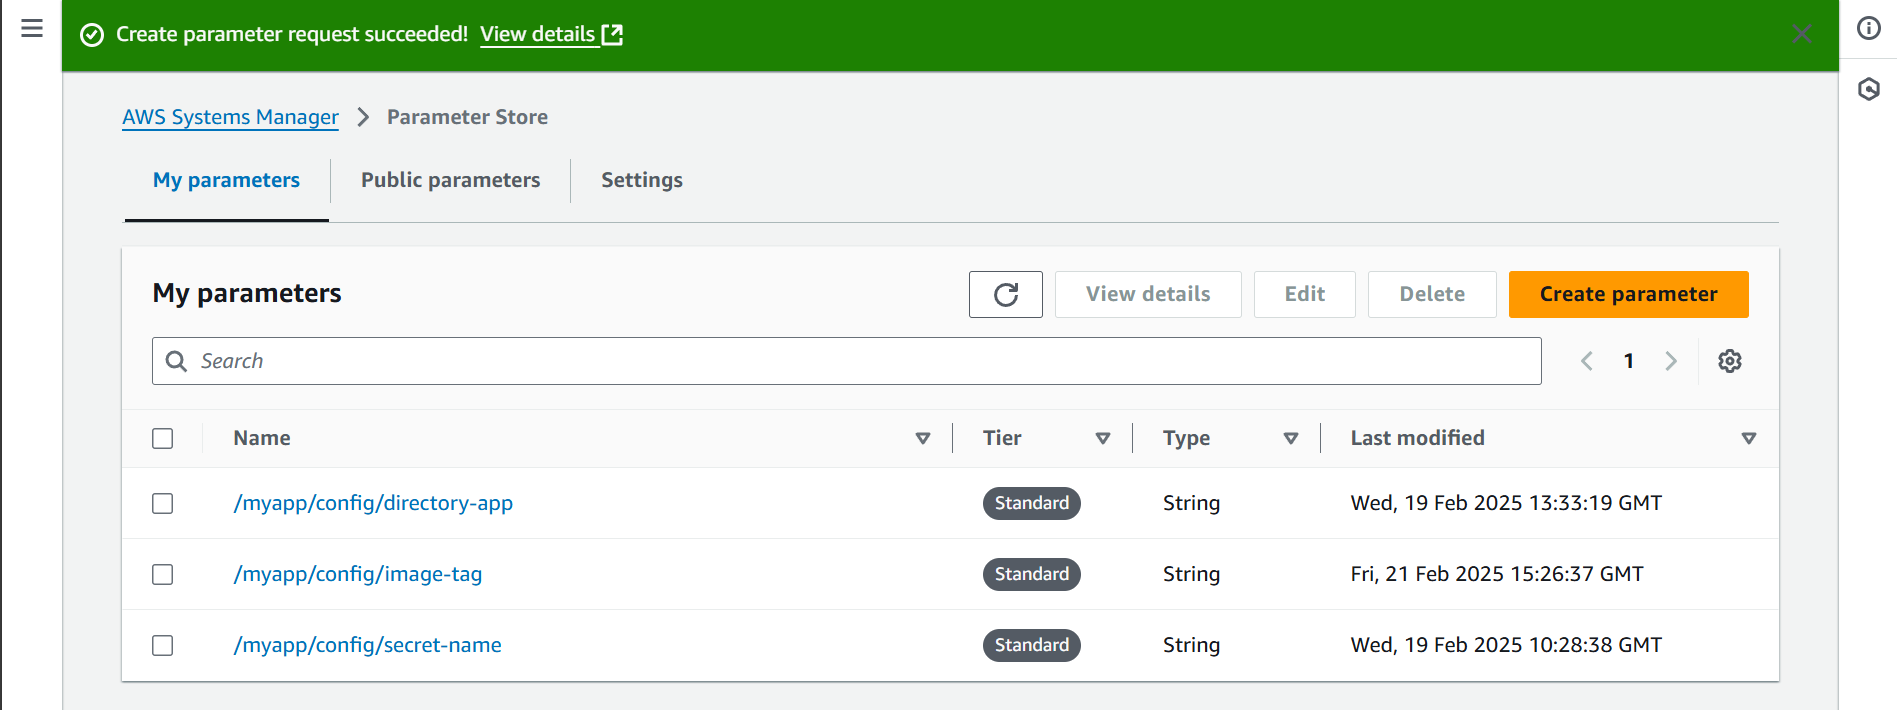Sort by Last modified column arrow
Viewport: 1897px width, 710px height.
[x=1748, y=438]
